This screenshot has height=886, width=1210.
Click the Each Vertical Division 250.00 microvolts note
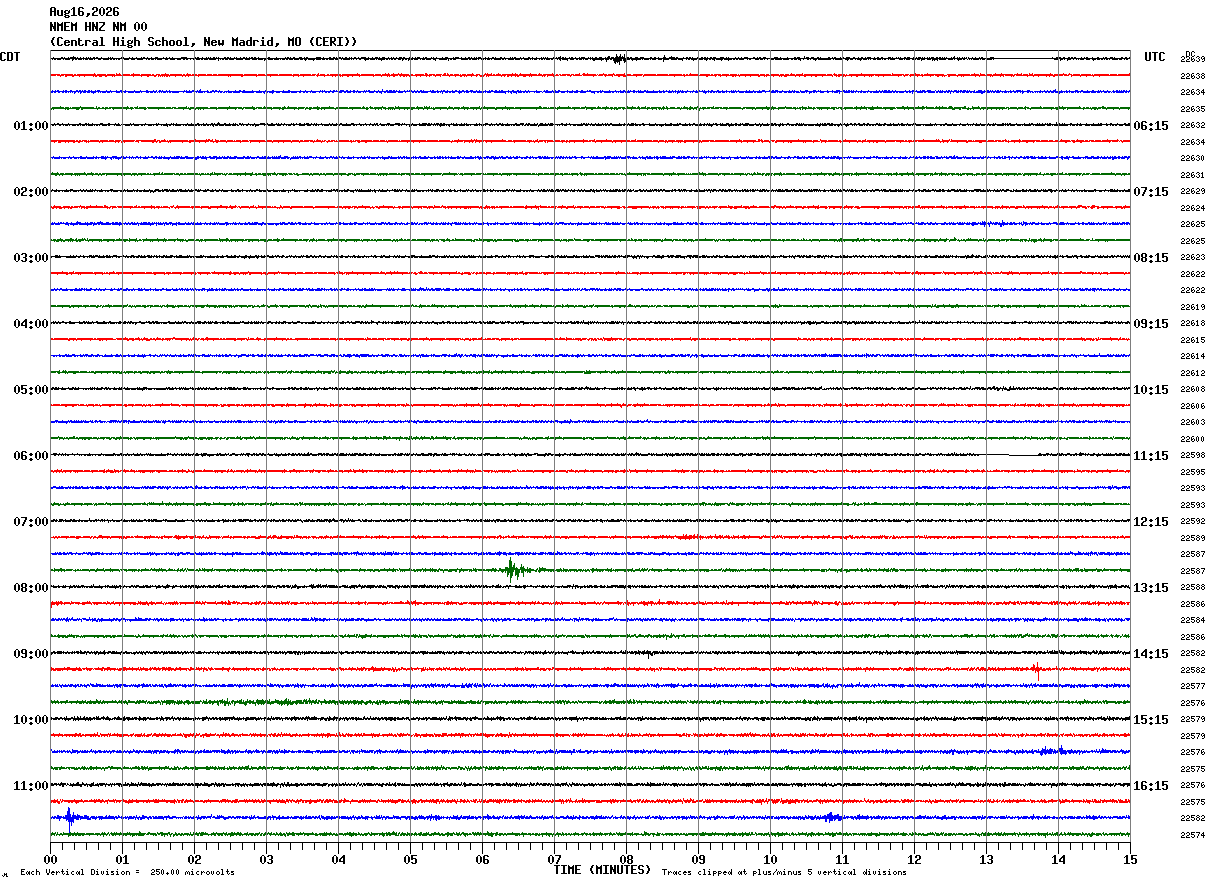coord(127,872)
